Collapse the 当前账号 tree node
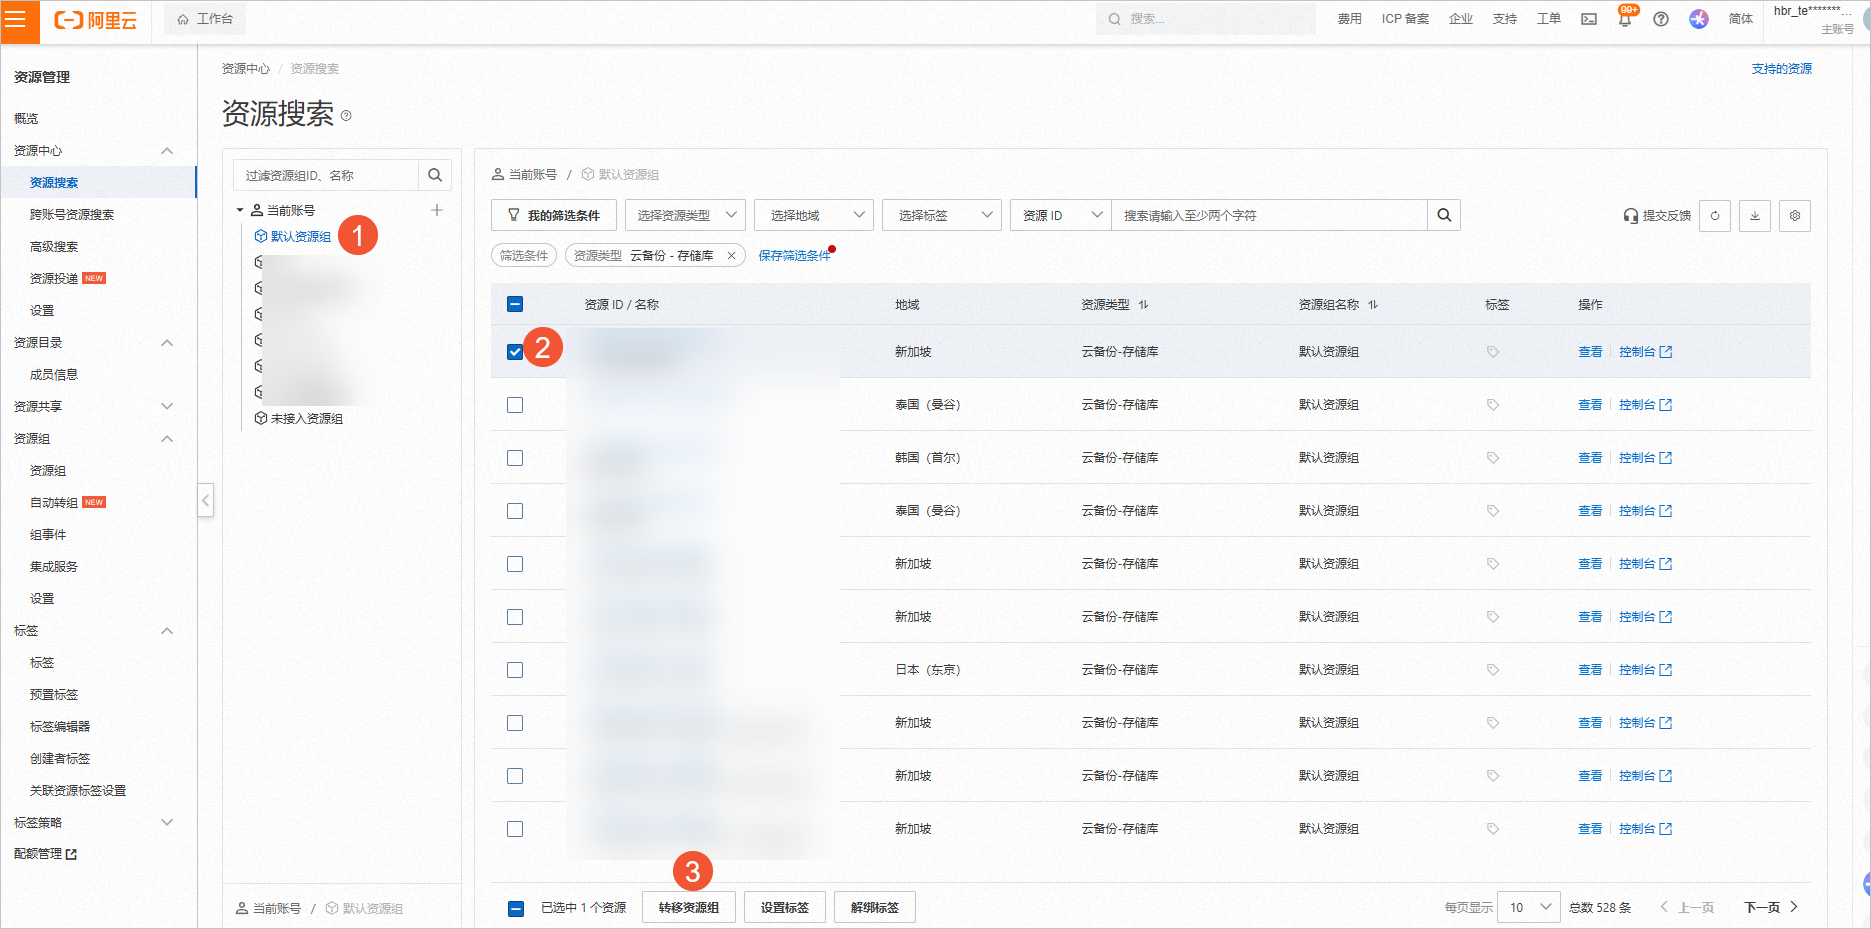The height and width of the screenshot is (929, 1871). [240, 210]
